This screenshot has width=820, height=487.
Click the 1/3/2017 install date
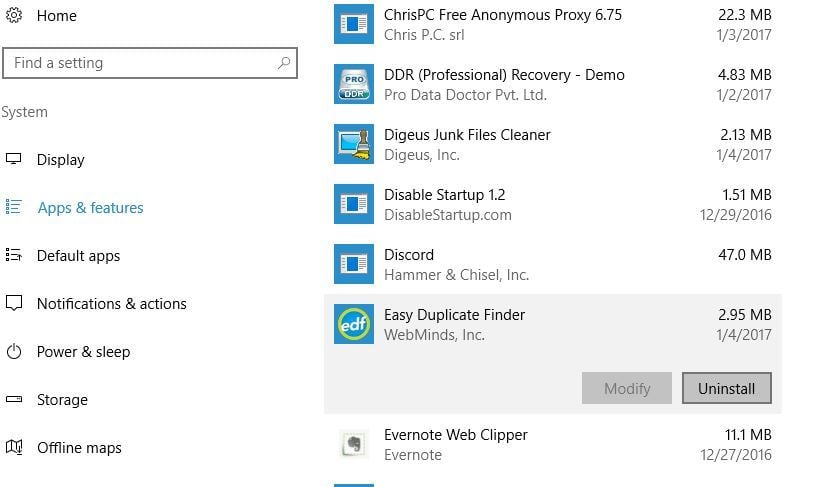[x=744, y=35]
